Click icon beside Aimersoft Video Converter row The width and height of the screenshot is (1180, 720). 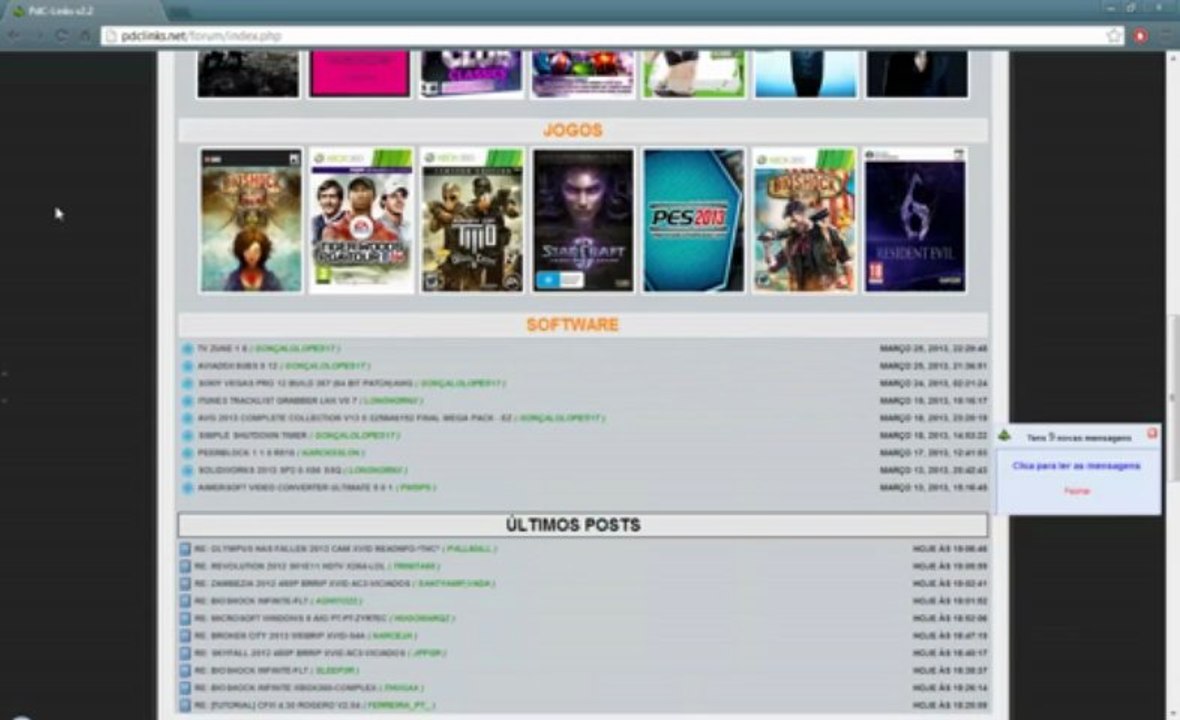point(187,488)
